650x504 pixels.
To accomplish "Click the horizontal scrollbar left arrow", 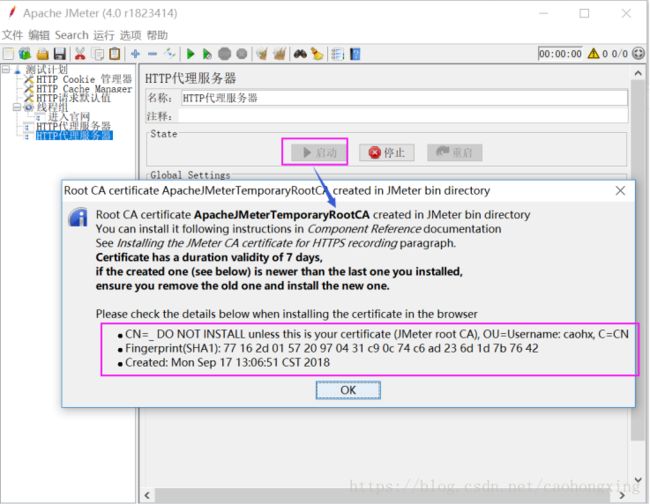I will point(147,495).
